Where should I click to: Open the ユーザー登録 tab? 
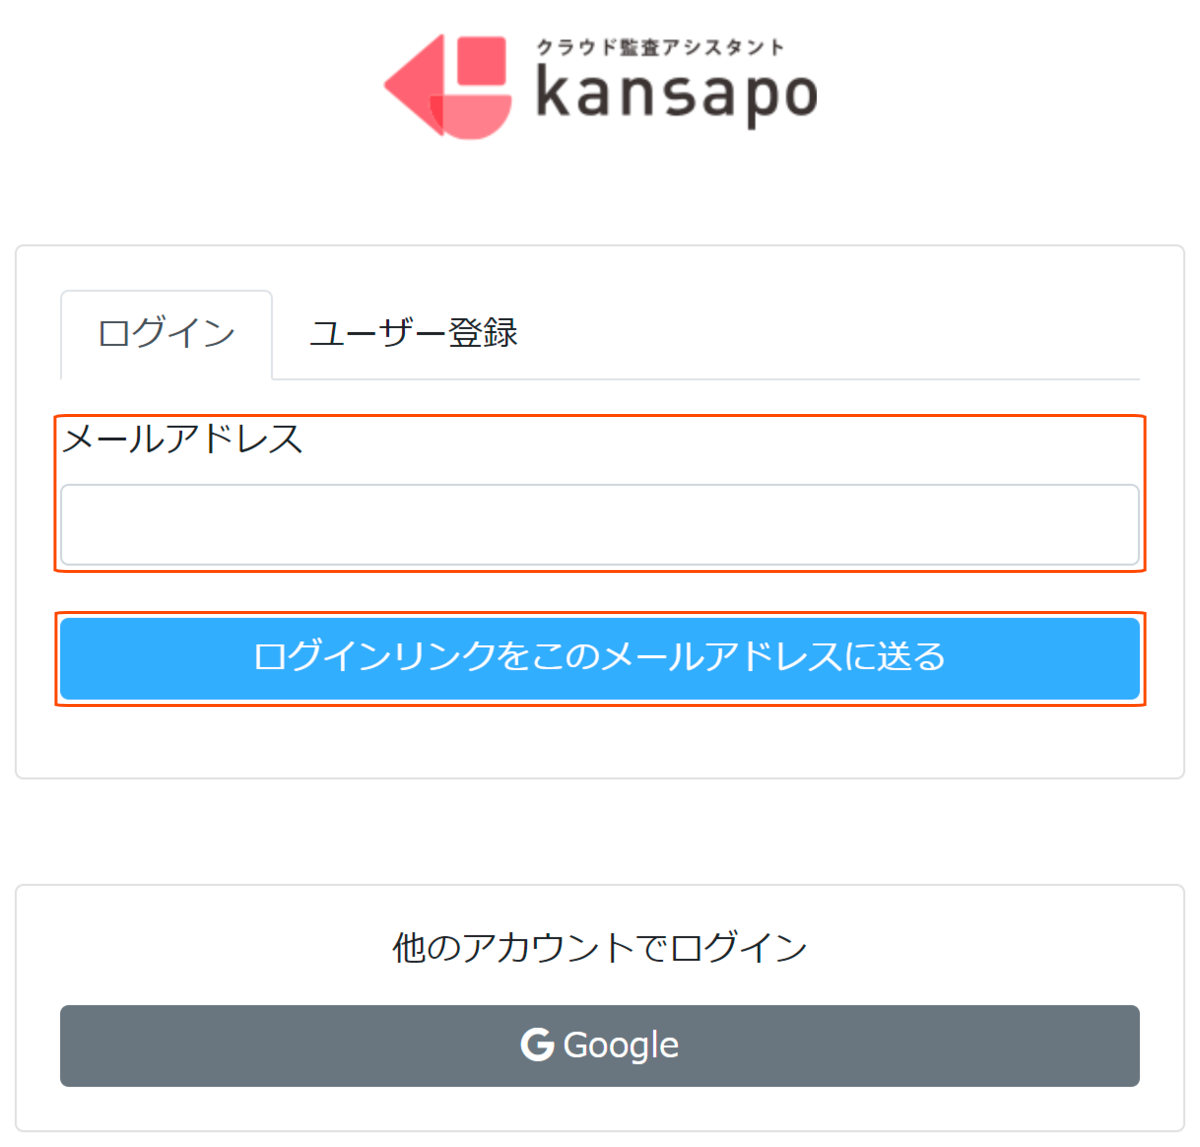point(413,334)
